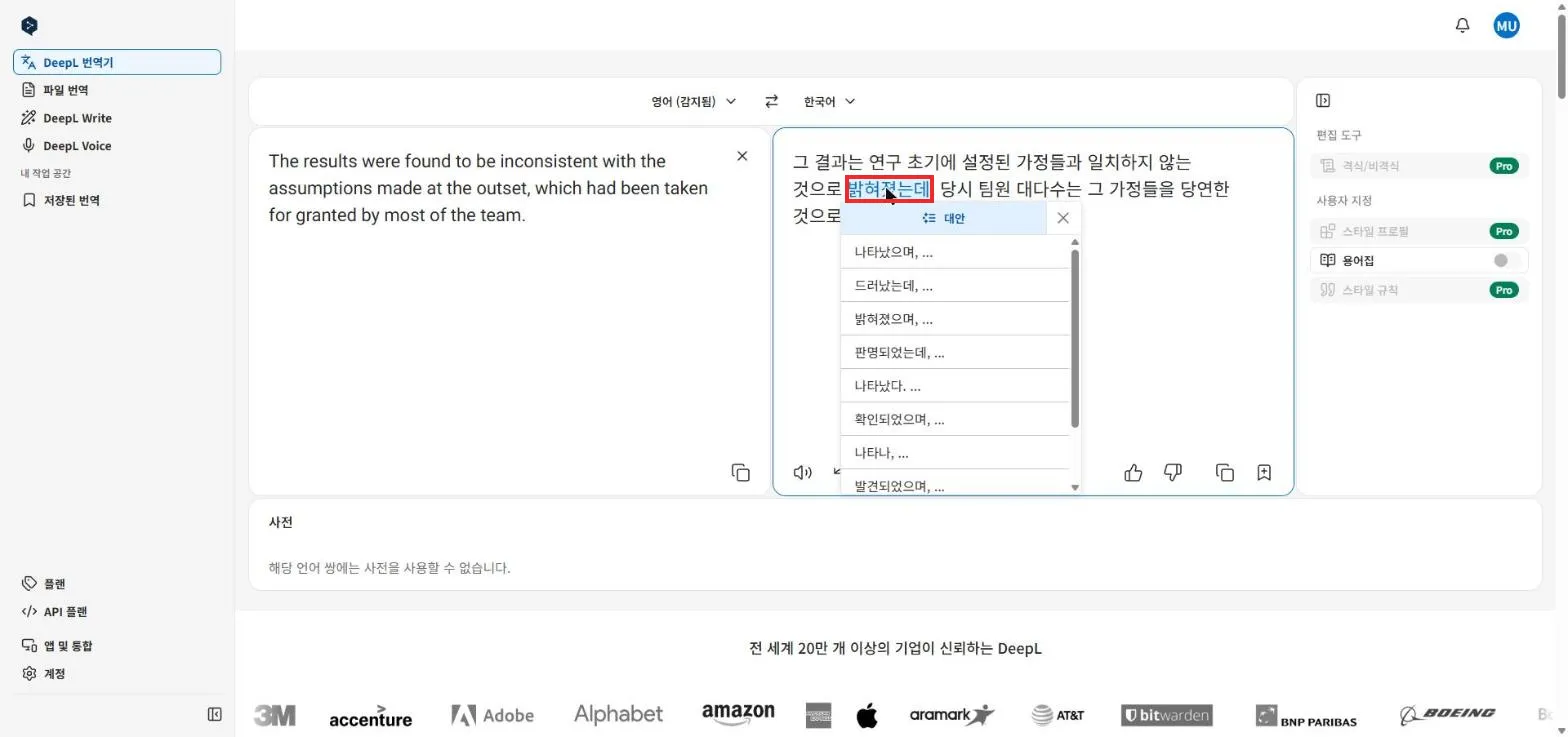The image size is (1568, 737).
Task: Go to 파일 번역 page
Action: coord(117,90)
